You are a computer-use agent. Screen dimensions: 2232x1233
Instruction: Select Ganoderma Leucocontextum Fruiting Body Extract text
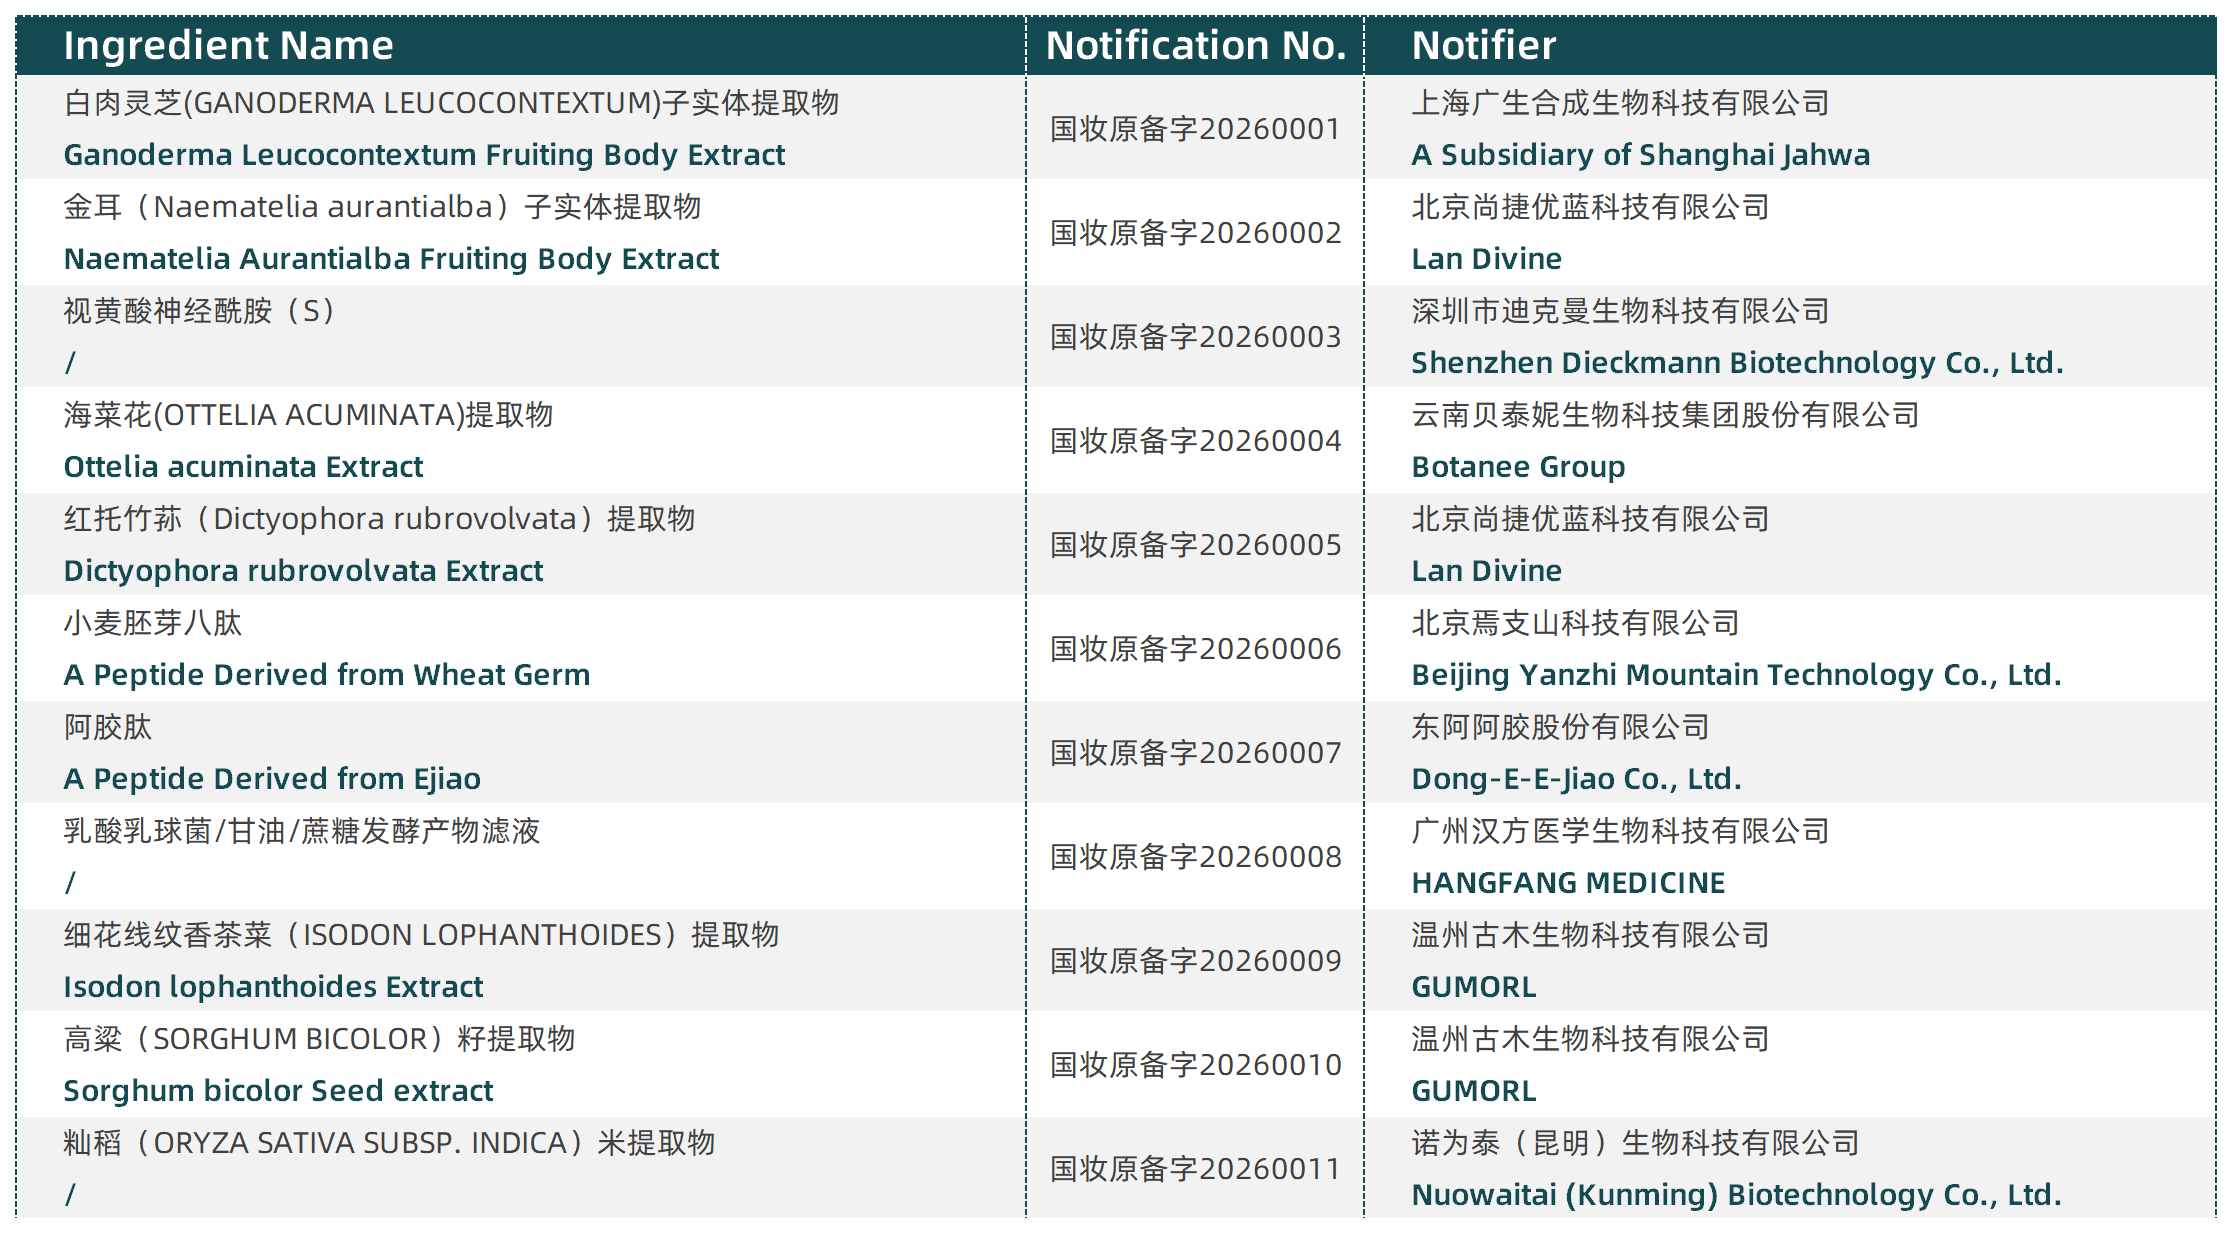click(x=424, y=155)
